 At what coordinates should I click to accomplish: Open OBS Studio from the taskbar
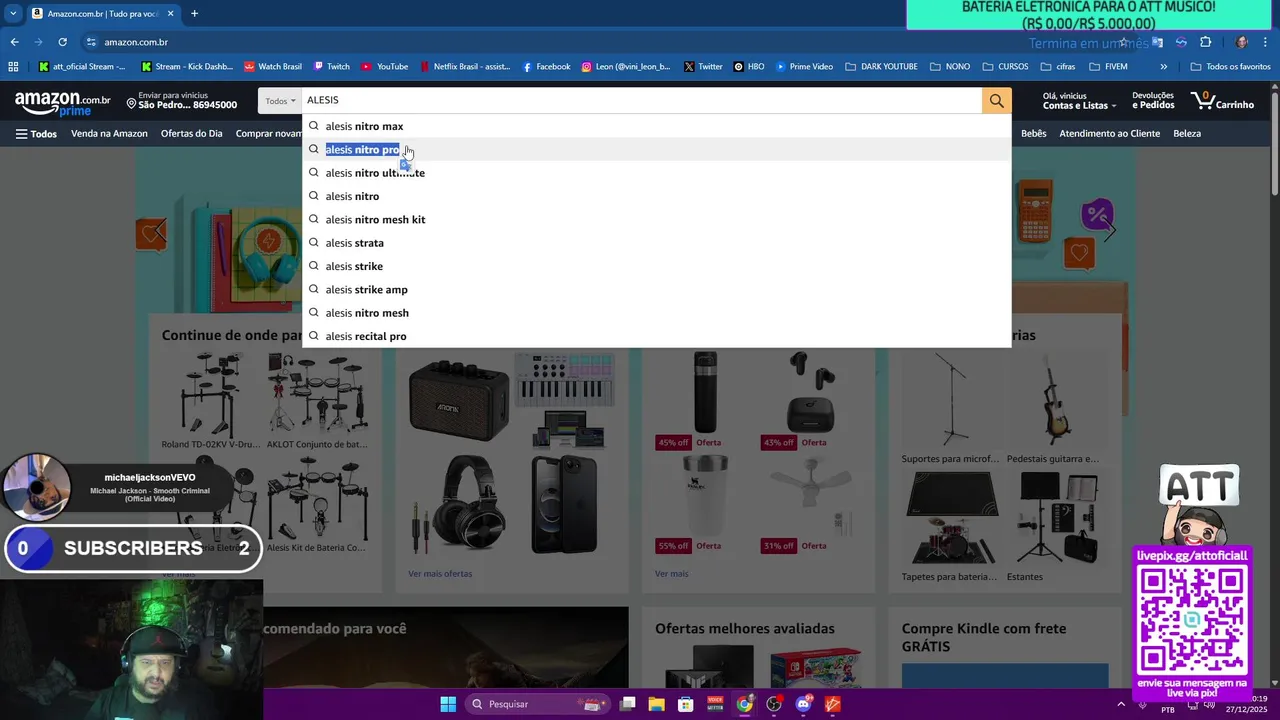[774, 704]
